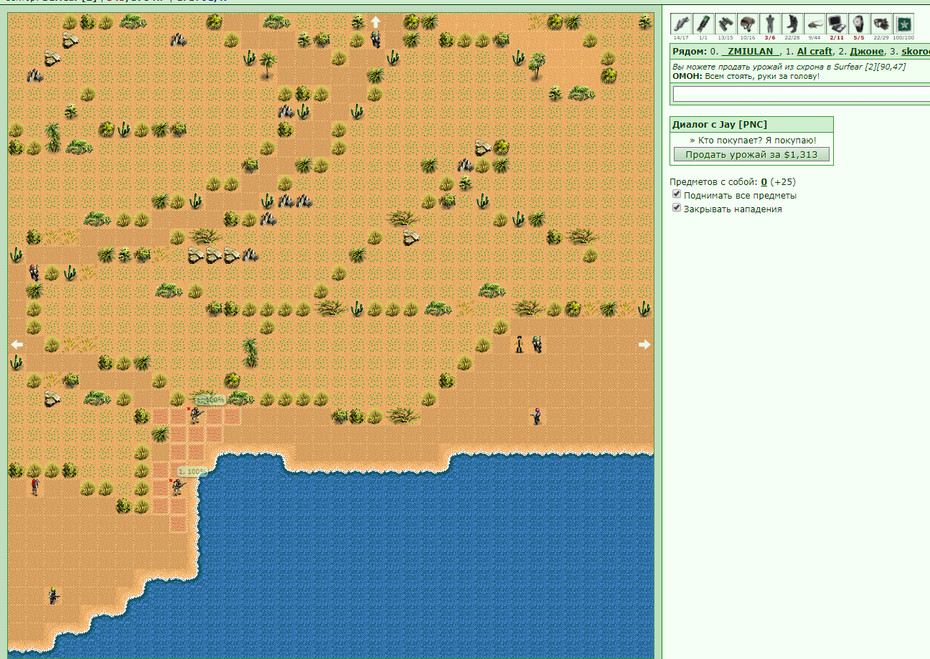The width and height of the screenshot is (930, 659).
Task: Open the items count '0' link
Action: click(x=764, y=182)
